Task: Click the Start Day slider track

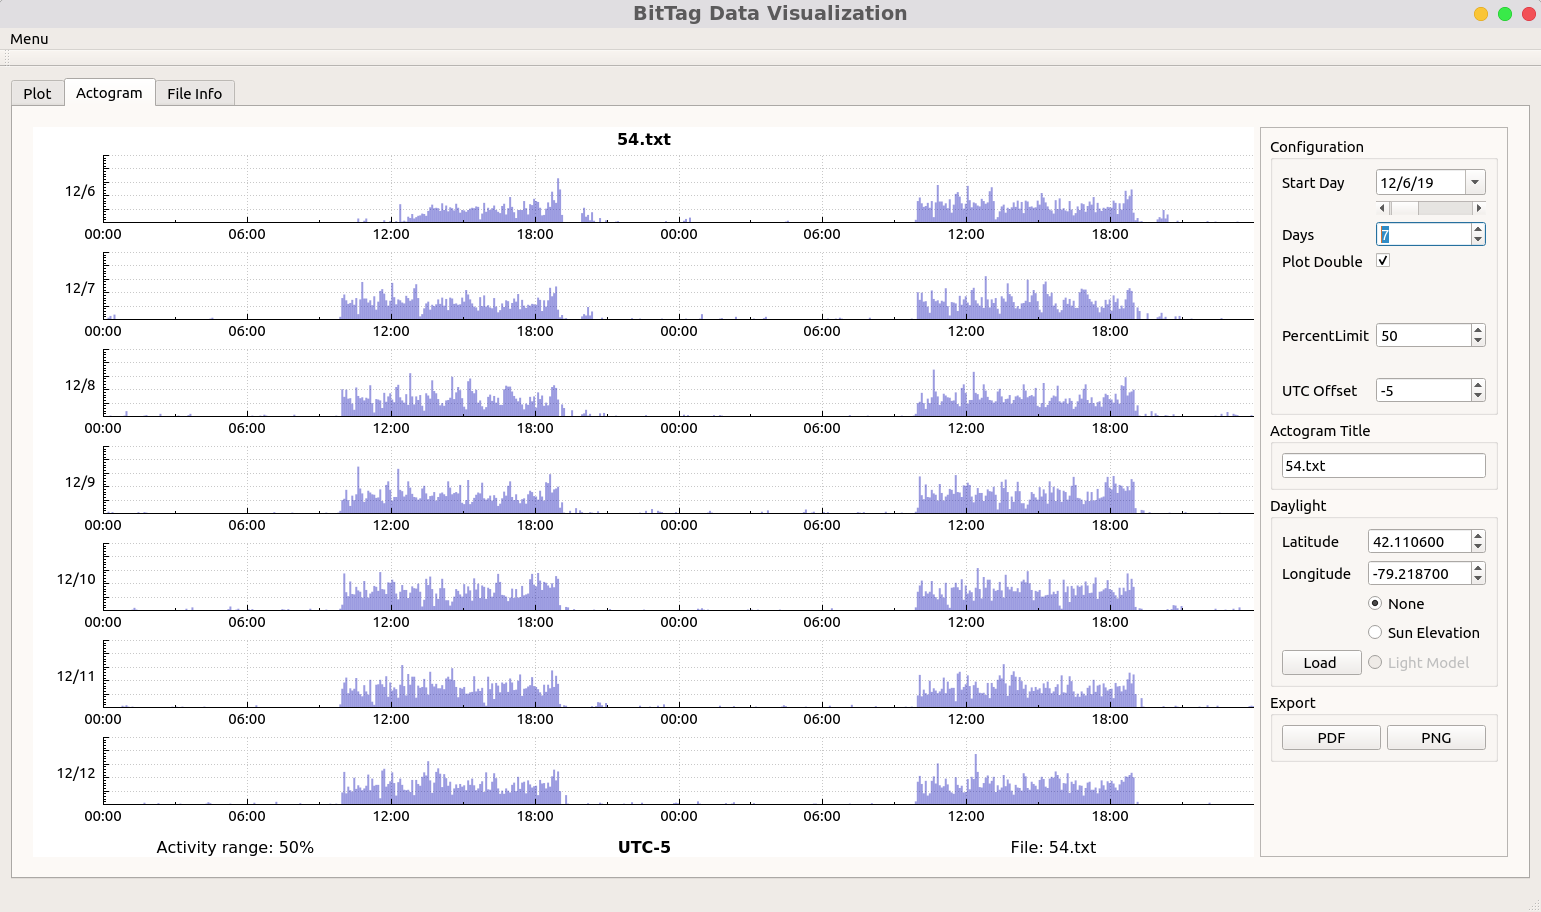Action: (x=1431, y=208)
